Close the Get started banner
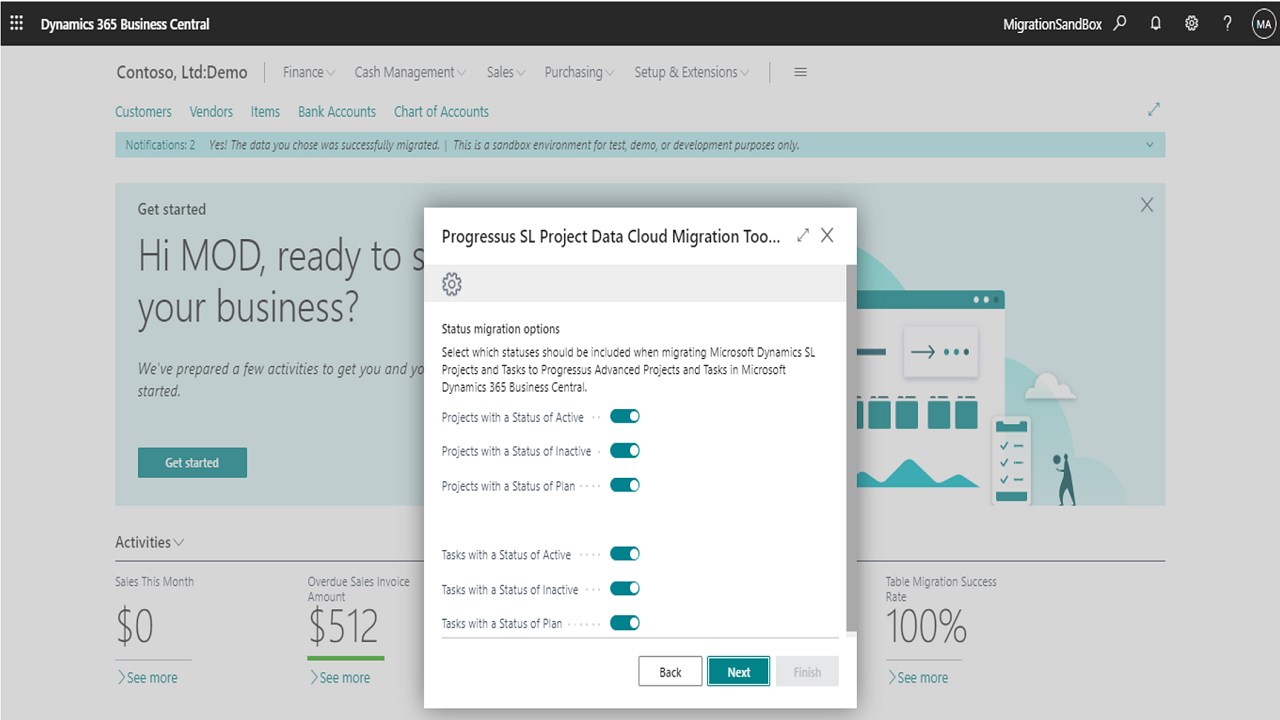 click(x=1147, y=205)
